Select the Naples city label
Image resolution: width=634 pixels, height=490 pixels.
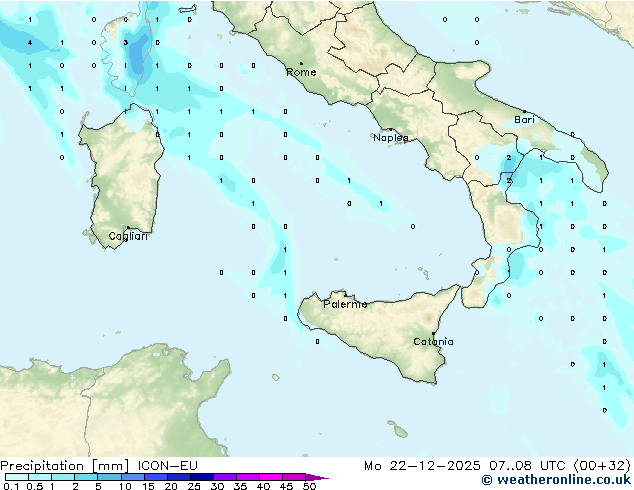(391, 138)
